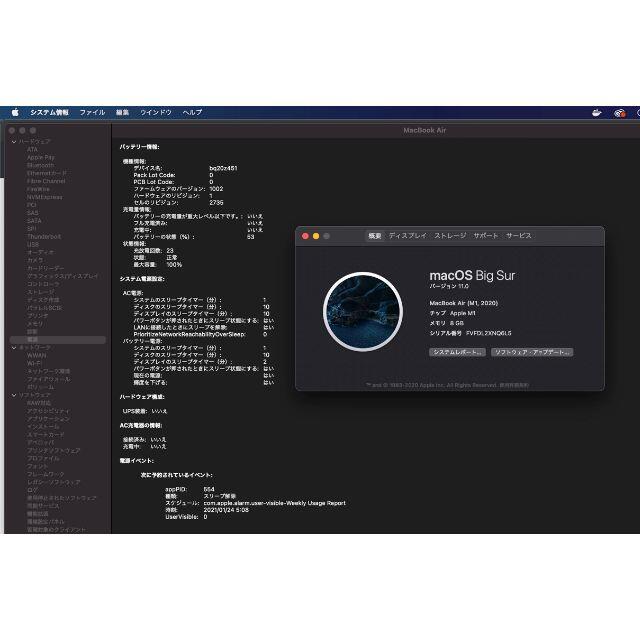Select スマートカード in the sidebar

coord(46,435)
